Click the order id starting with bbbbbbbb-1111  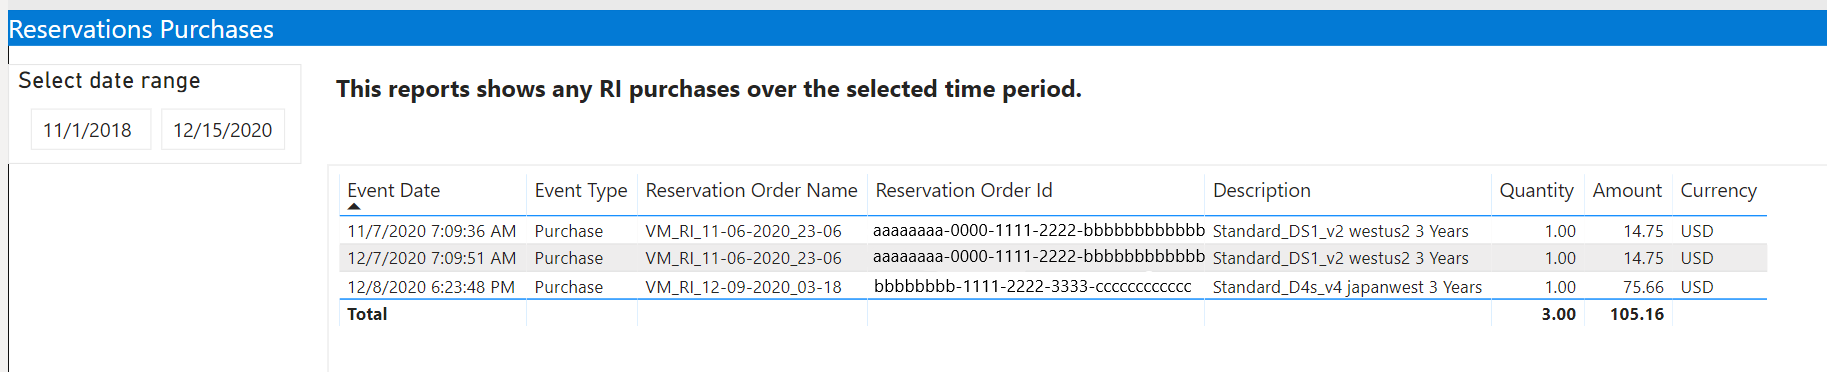(x=1032, y=286)
